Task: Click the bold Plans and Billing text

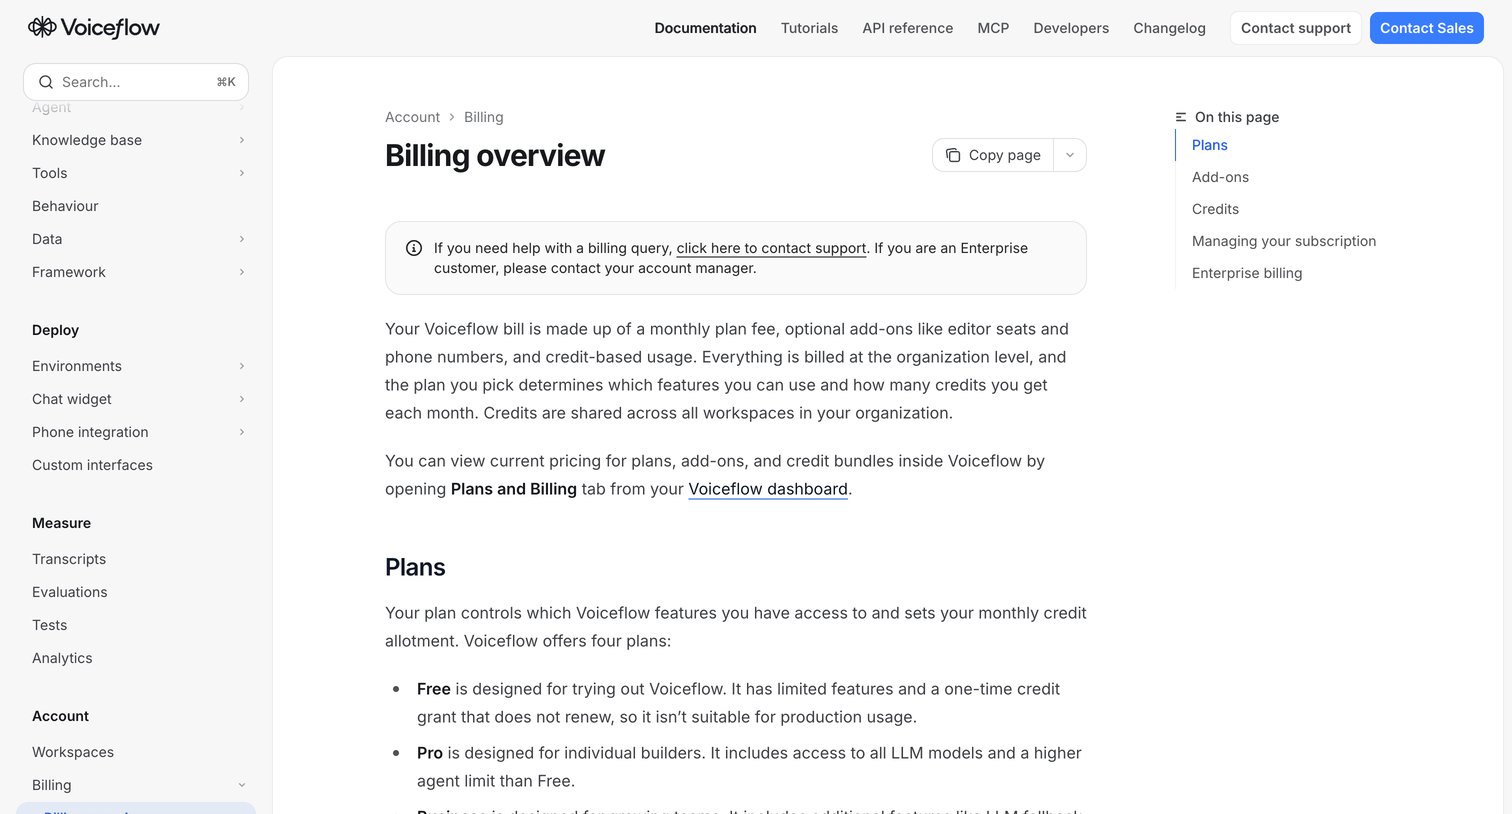Action: [x=514, y=489]
